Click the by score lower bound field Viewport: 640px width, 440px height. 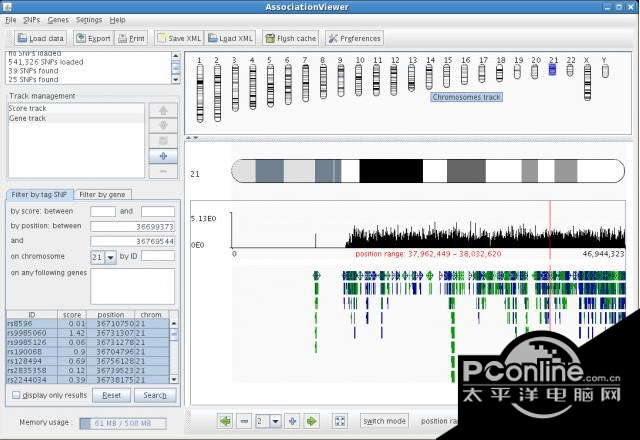pos(103,211)
